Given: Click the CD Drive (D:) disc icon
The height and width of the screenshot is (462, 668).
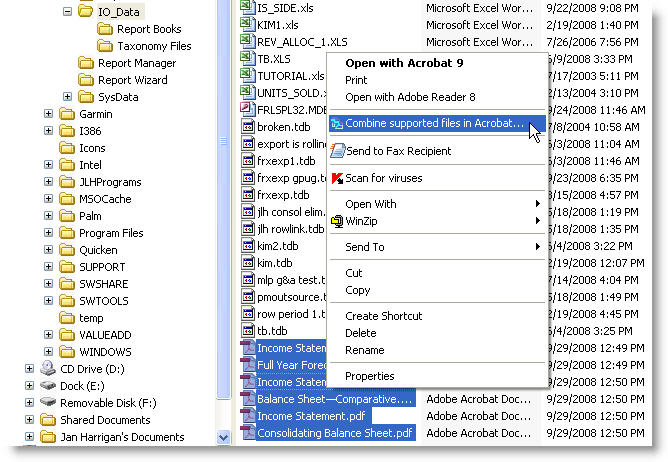Looking at the screenshot, I should pos(48,368).
